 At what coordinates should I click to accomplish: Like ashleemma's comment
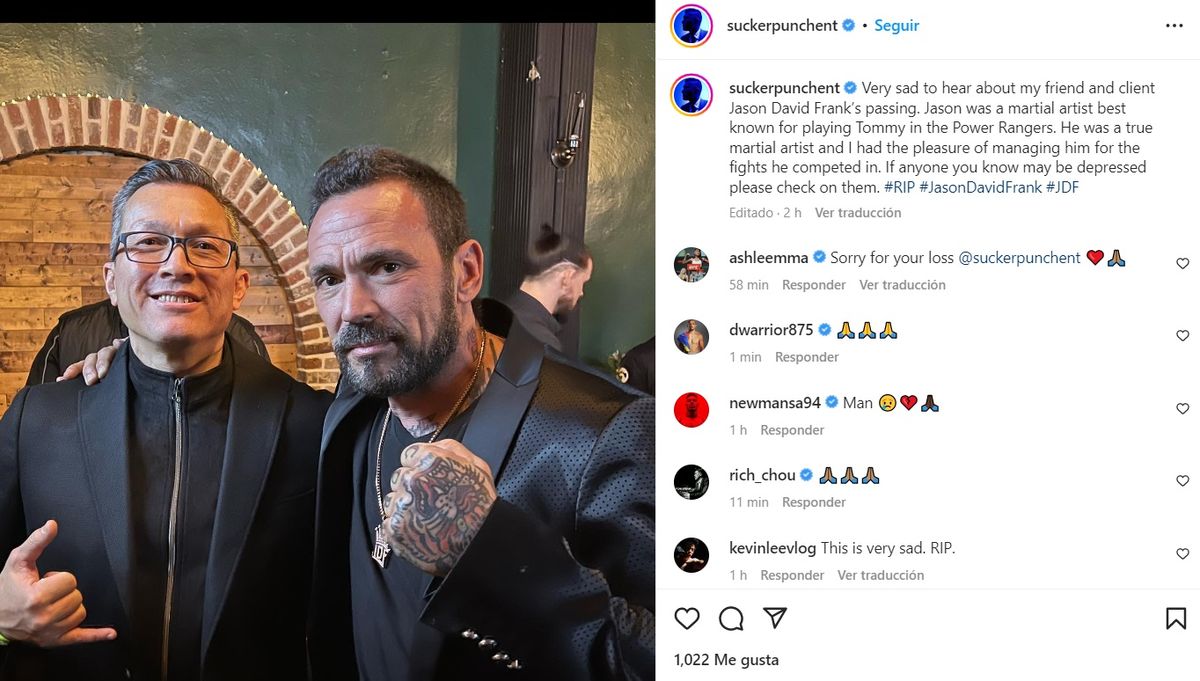point(1182,264)
